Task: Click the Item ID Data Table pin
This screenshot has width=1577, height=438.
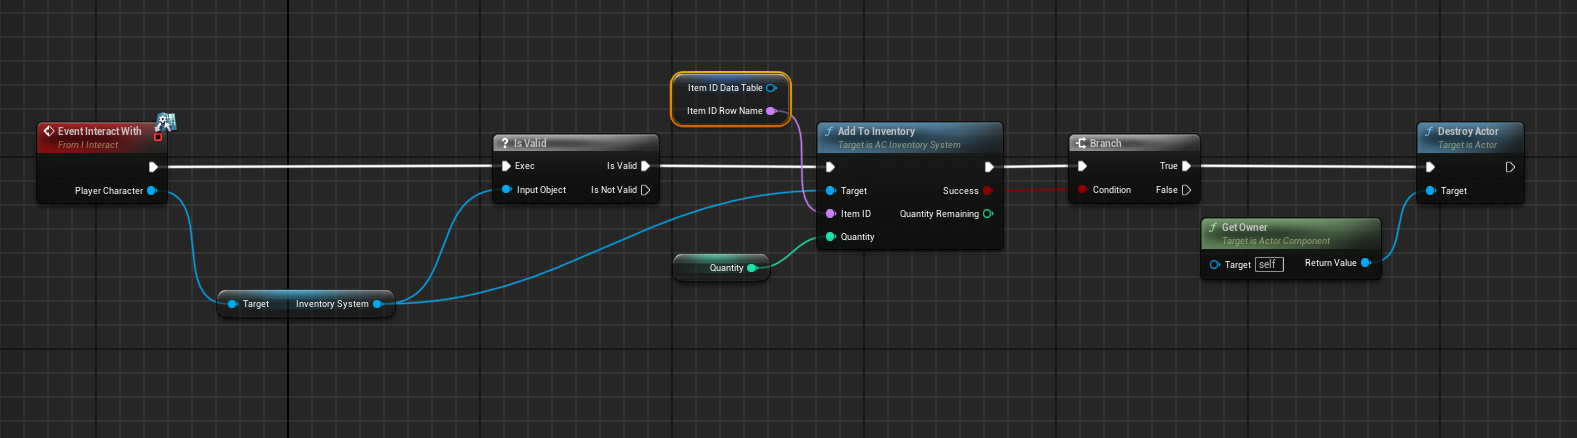Action: (x=771, y=88)
